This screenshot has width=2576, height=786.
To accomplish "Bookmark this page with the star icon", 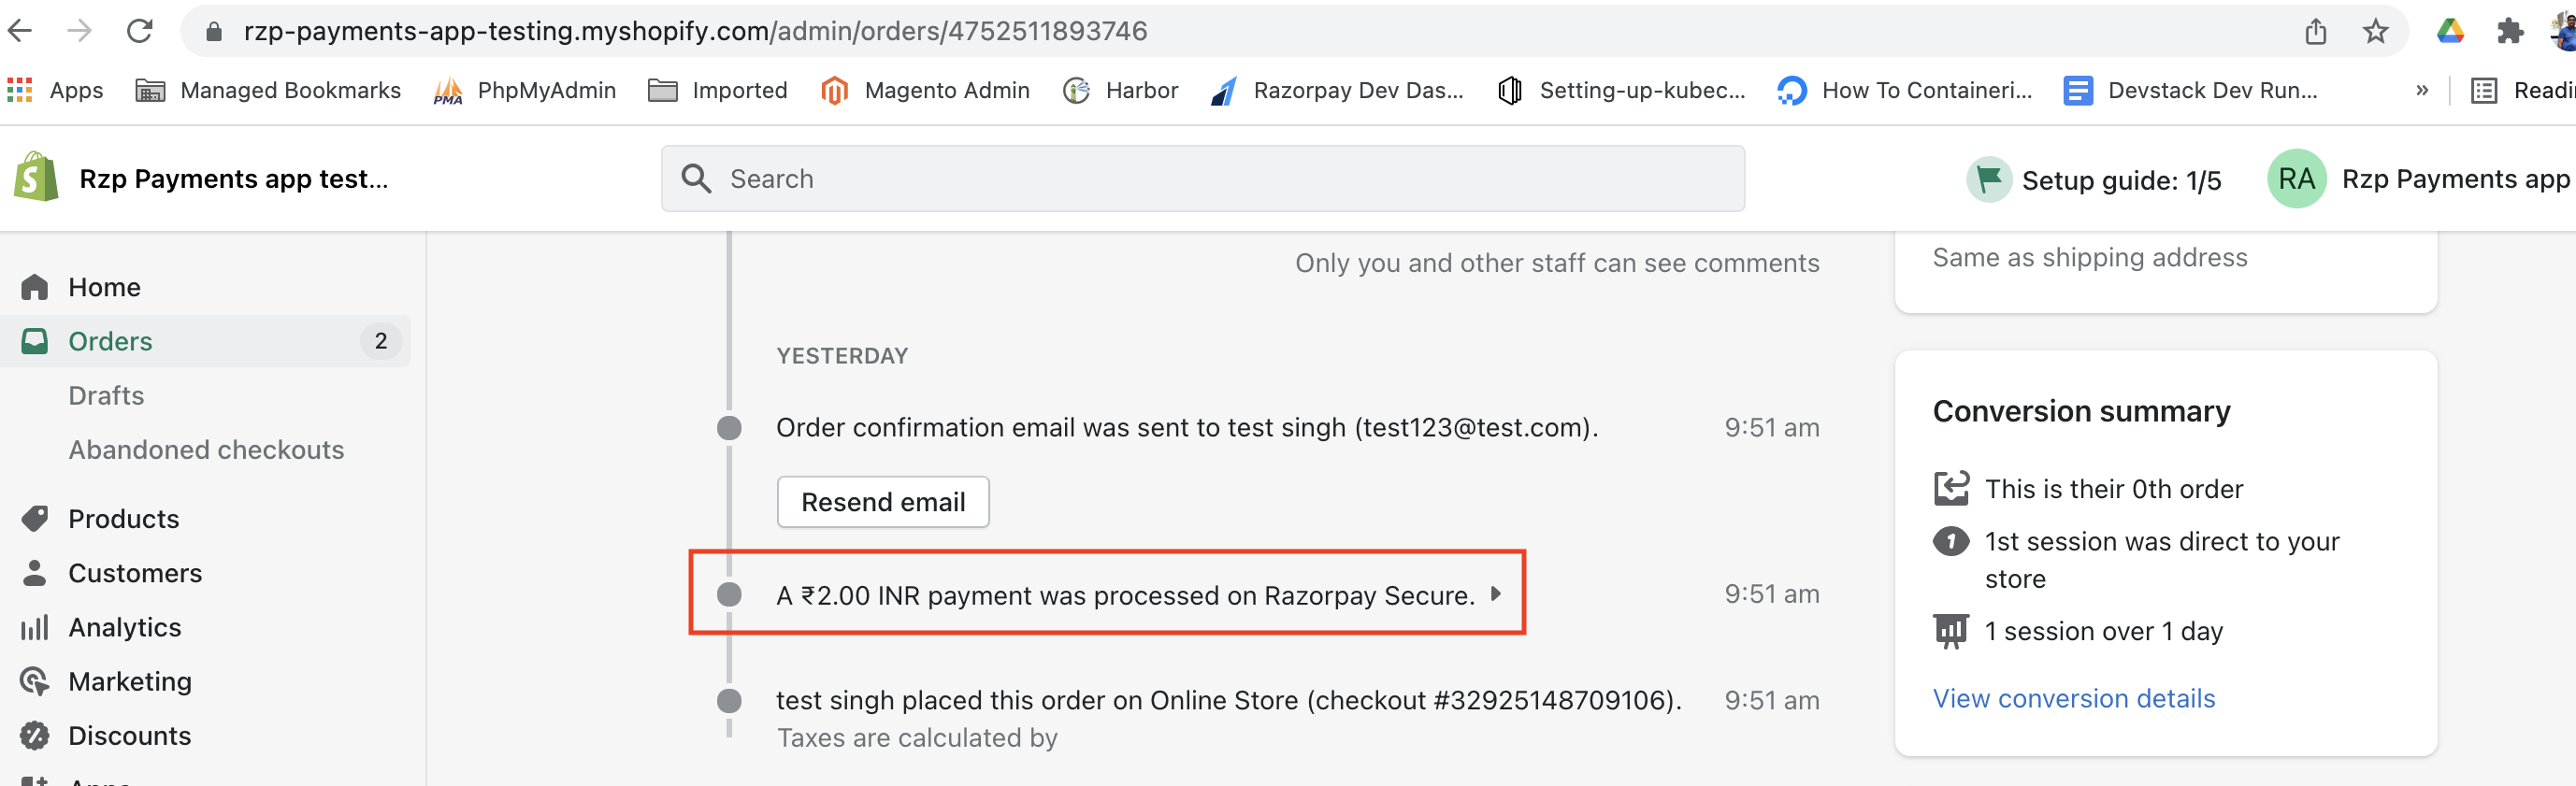I will click(x=2374, y=31).
